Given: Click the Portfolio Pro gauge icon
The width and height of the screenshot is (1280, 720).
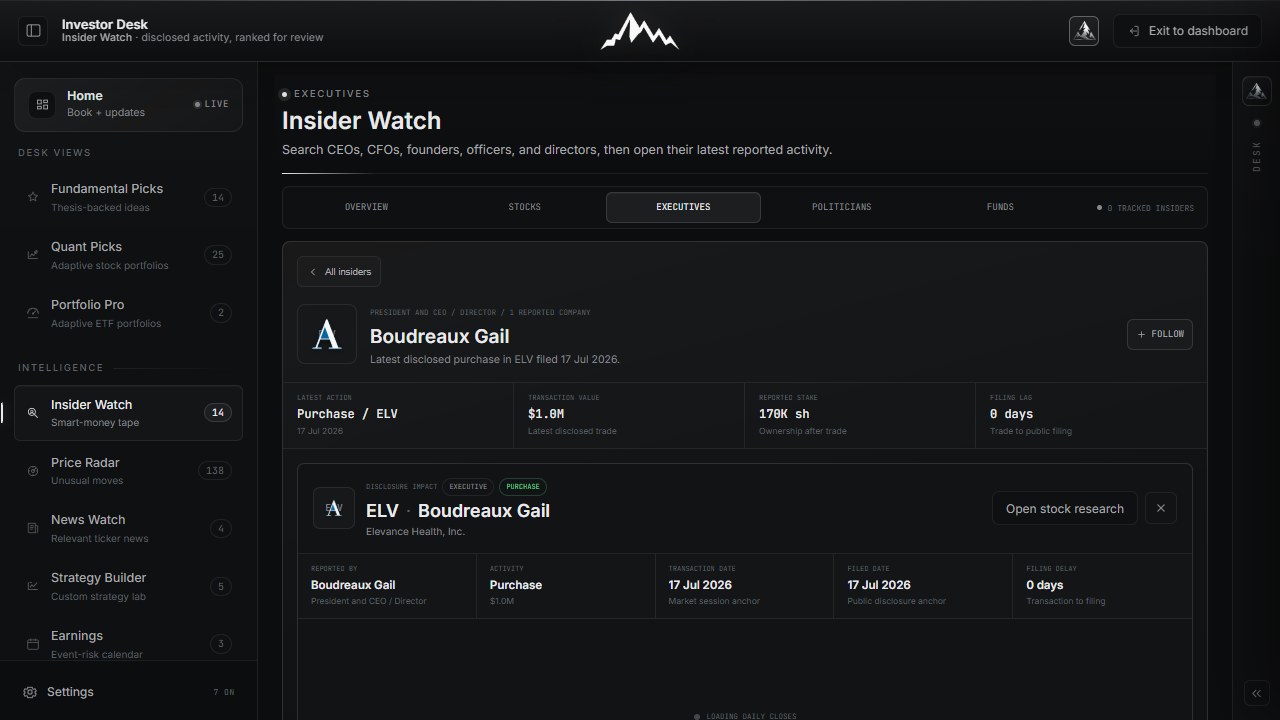Looking at the screenshot, I should tap(32, 313).
